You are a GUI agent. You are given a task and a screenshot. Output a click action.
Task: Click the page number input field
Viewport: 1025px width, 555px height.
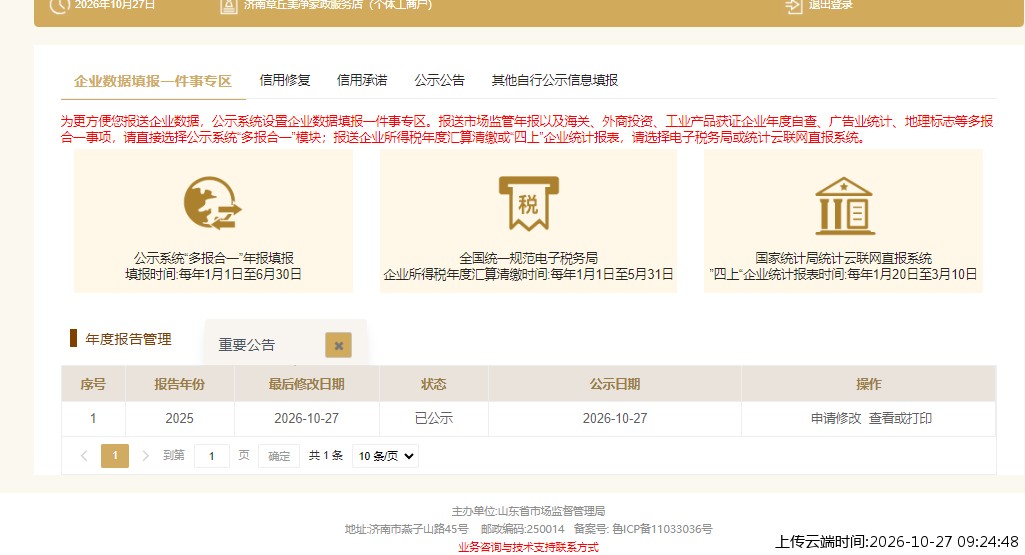point(212,456)
